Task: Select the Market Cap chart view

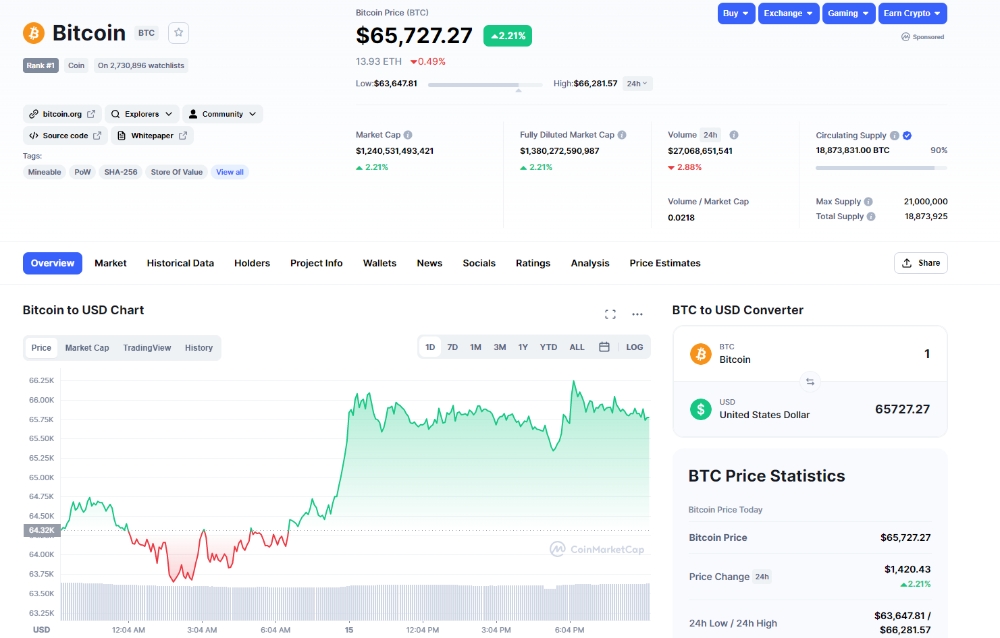Action: click(x=87, y=348)
